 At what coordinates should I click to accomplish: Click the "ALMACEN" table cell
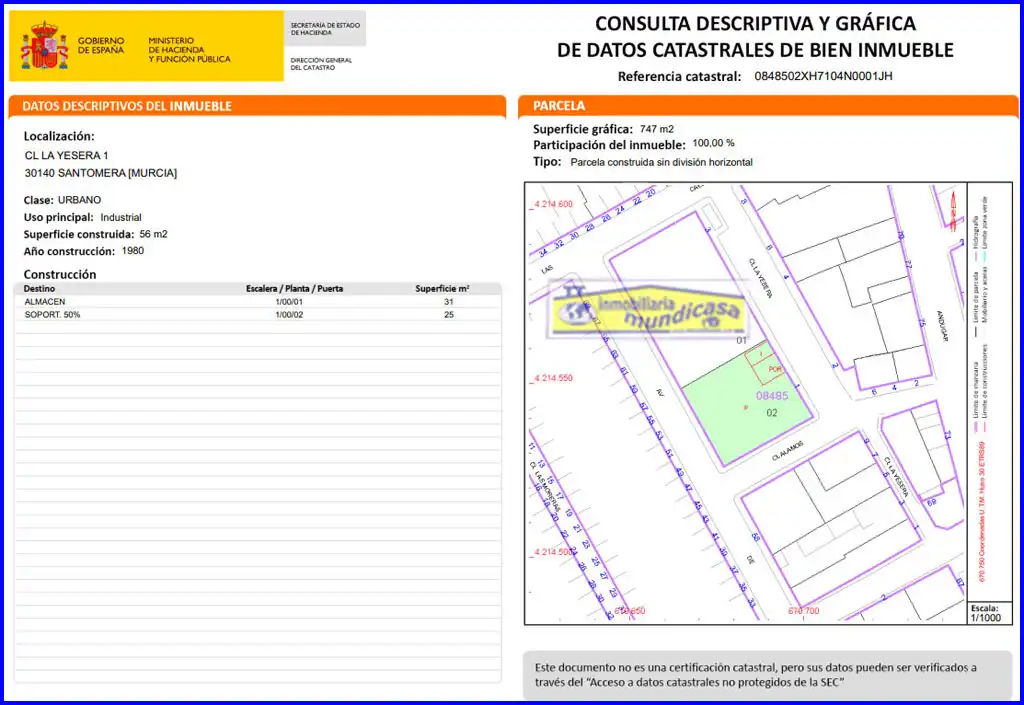[45, 302]
